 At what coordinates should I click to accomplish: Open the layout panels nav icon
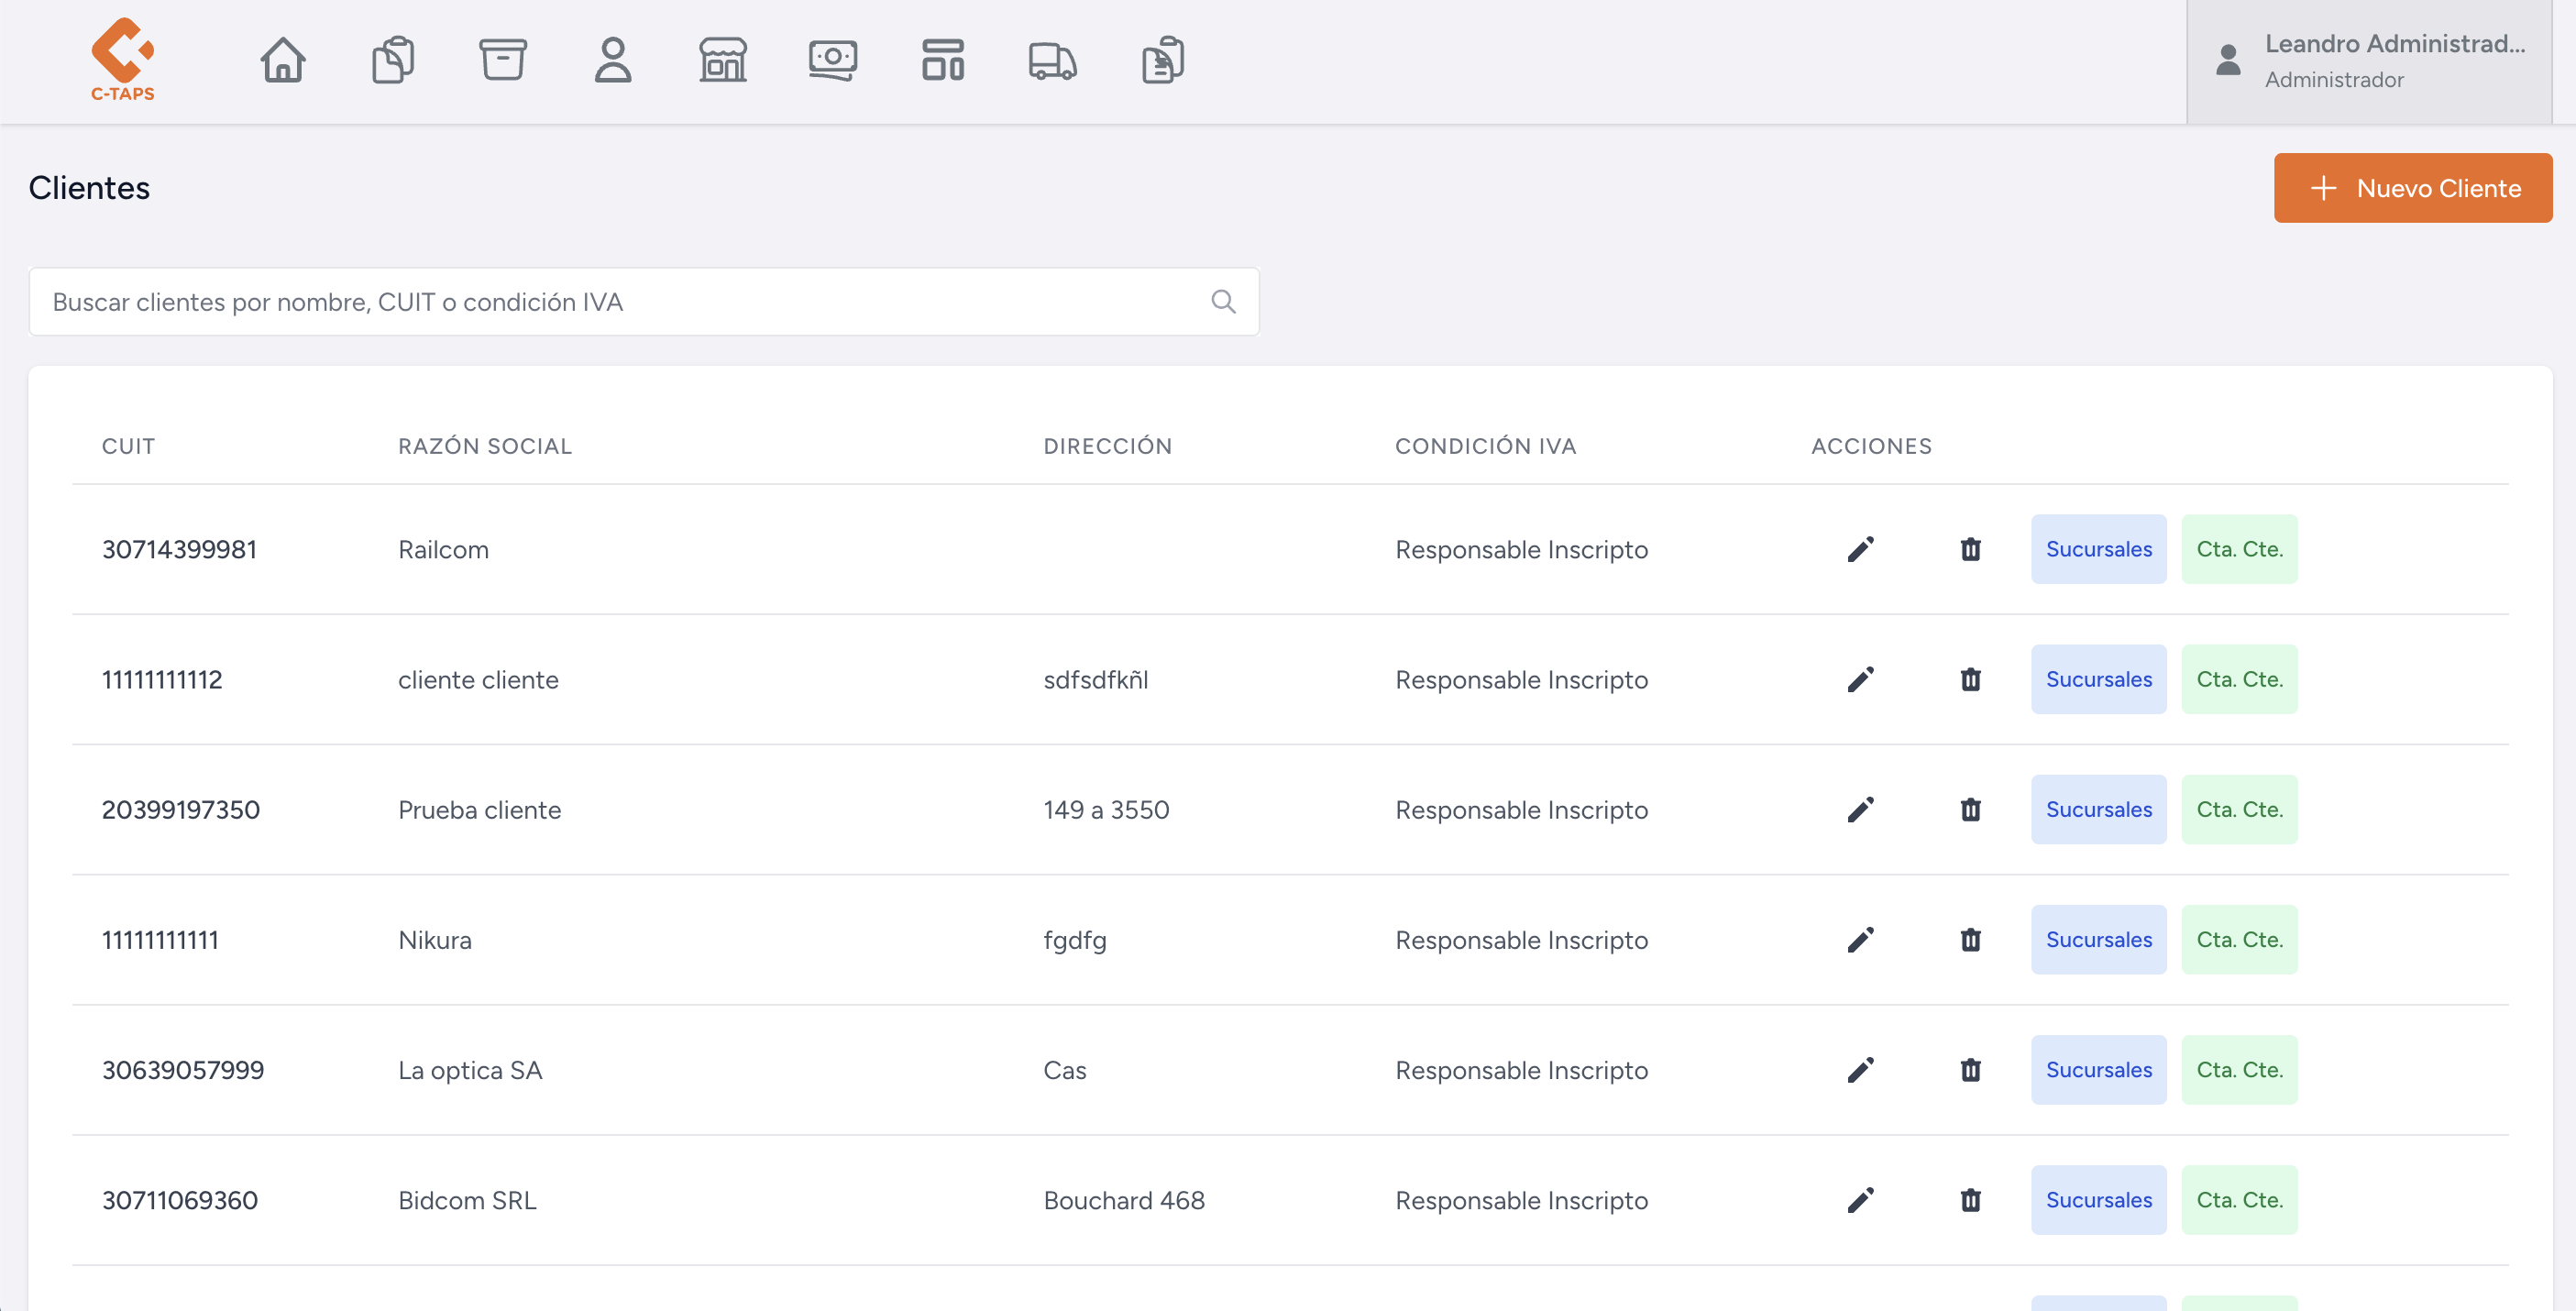(943, 60)
